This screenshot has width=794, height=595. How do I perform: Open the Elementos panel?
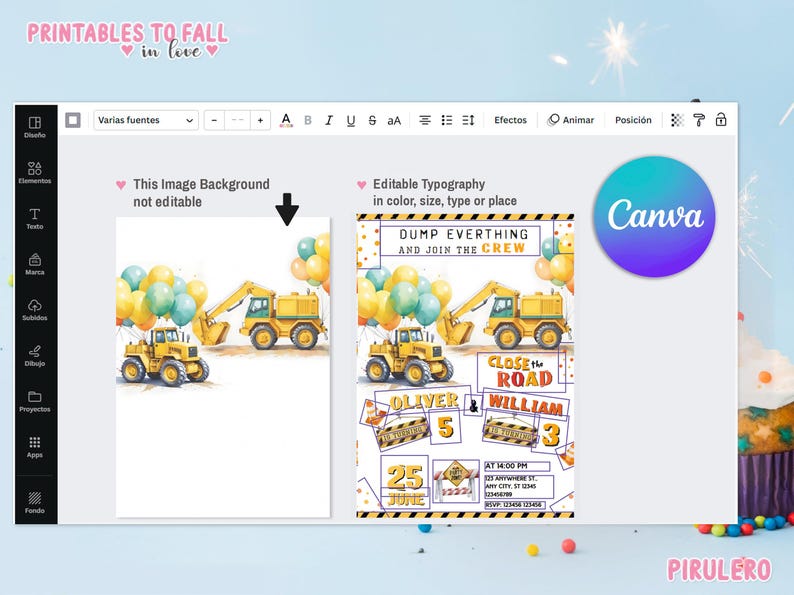(x=34, y=173)
